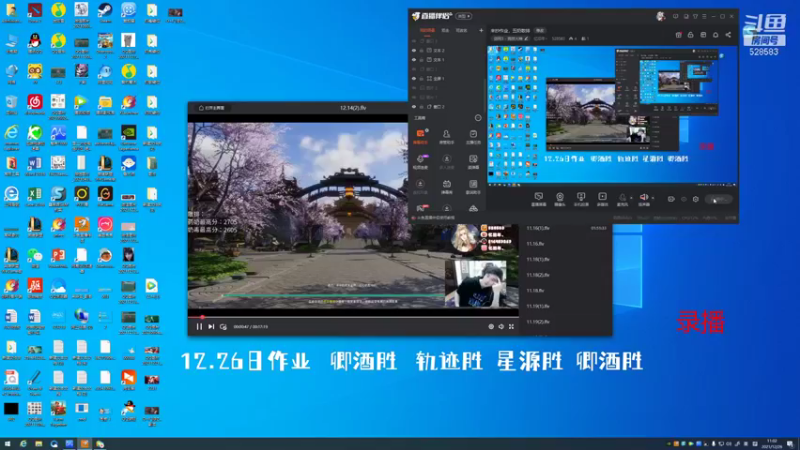800x450 pixels.
Task: Switch the video player to fullscreen
Action: point(511,327)
